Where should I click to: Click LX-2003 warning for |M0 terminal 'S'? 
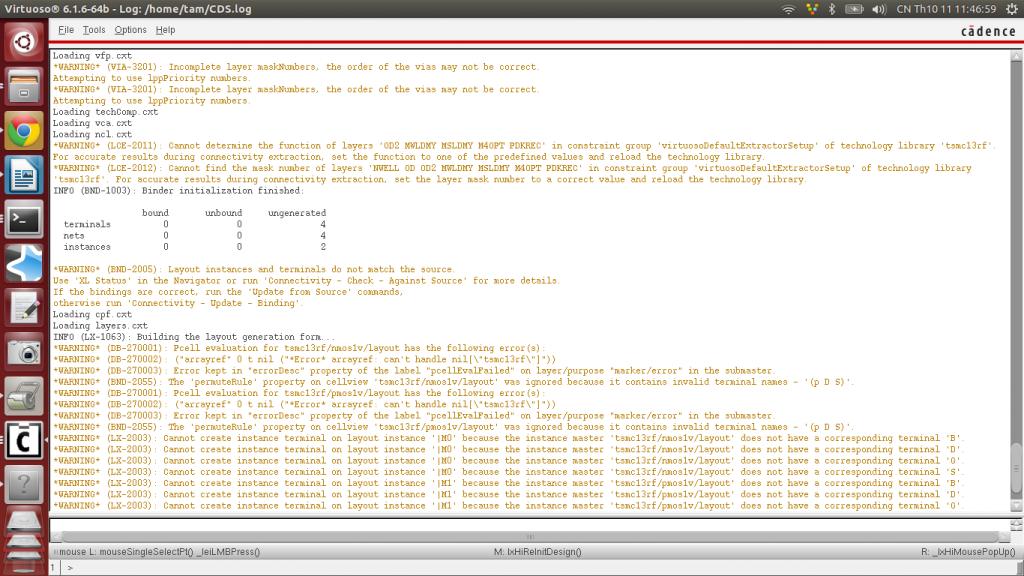pos(507,472)
